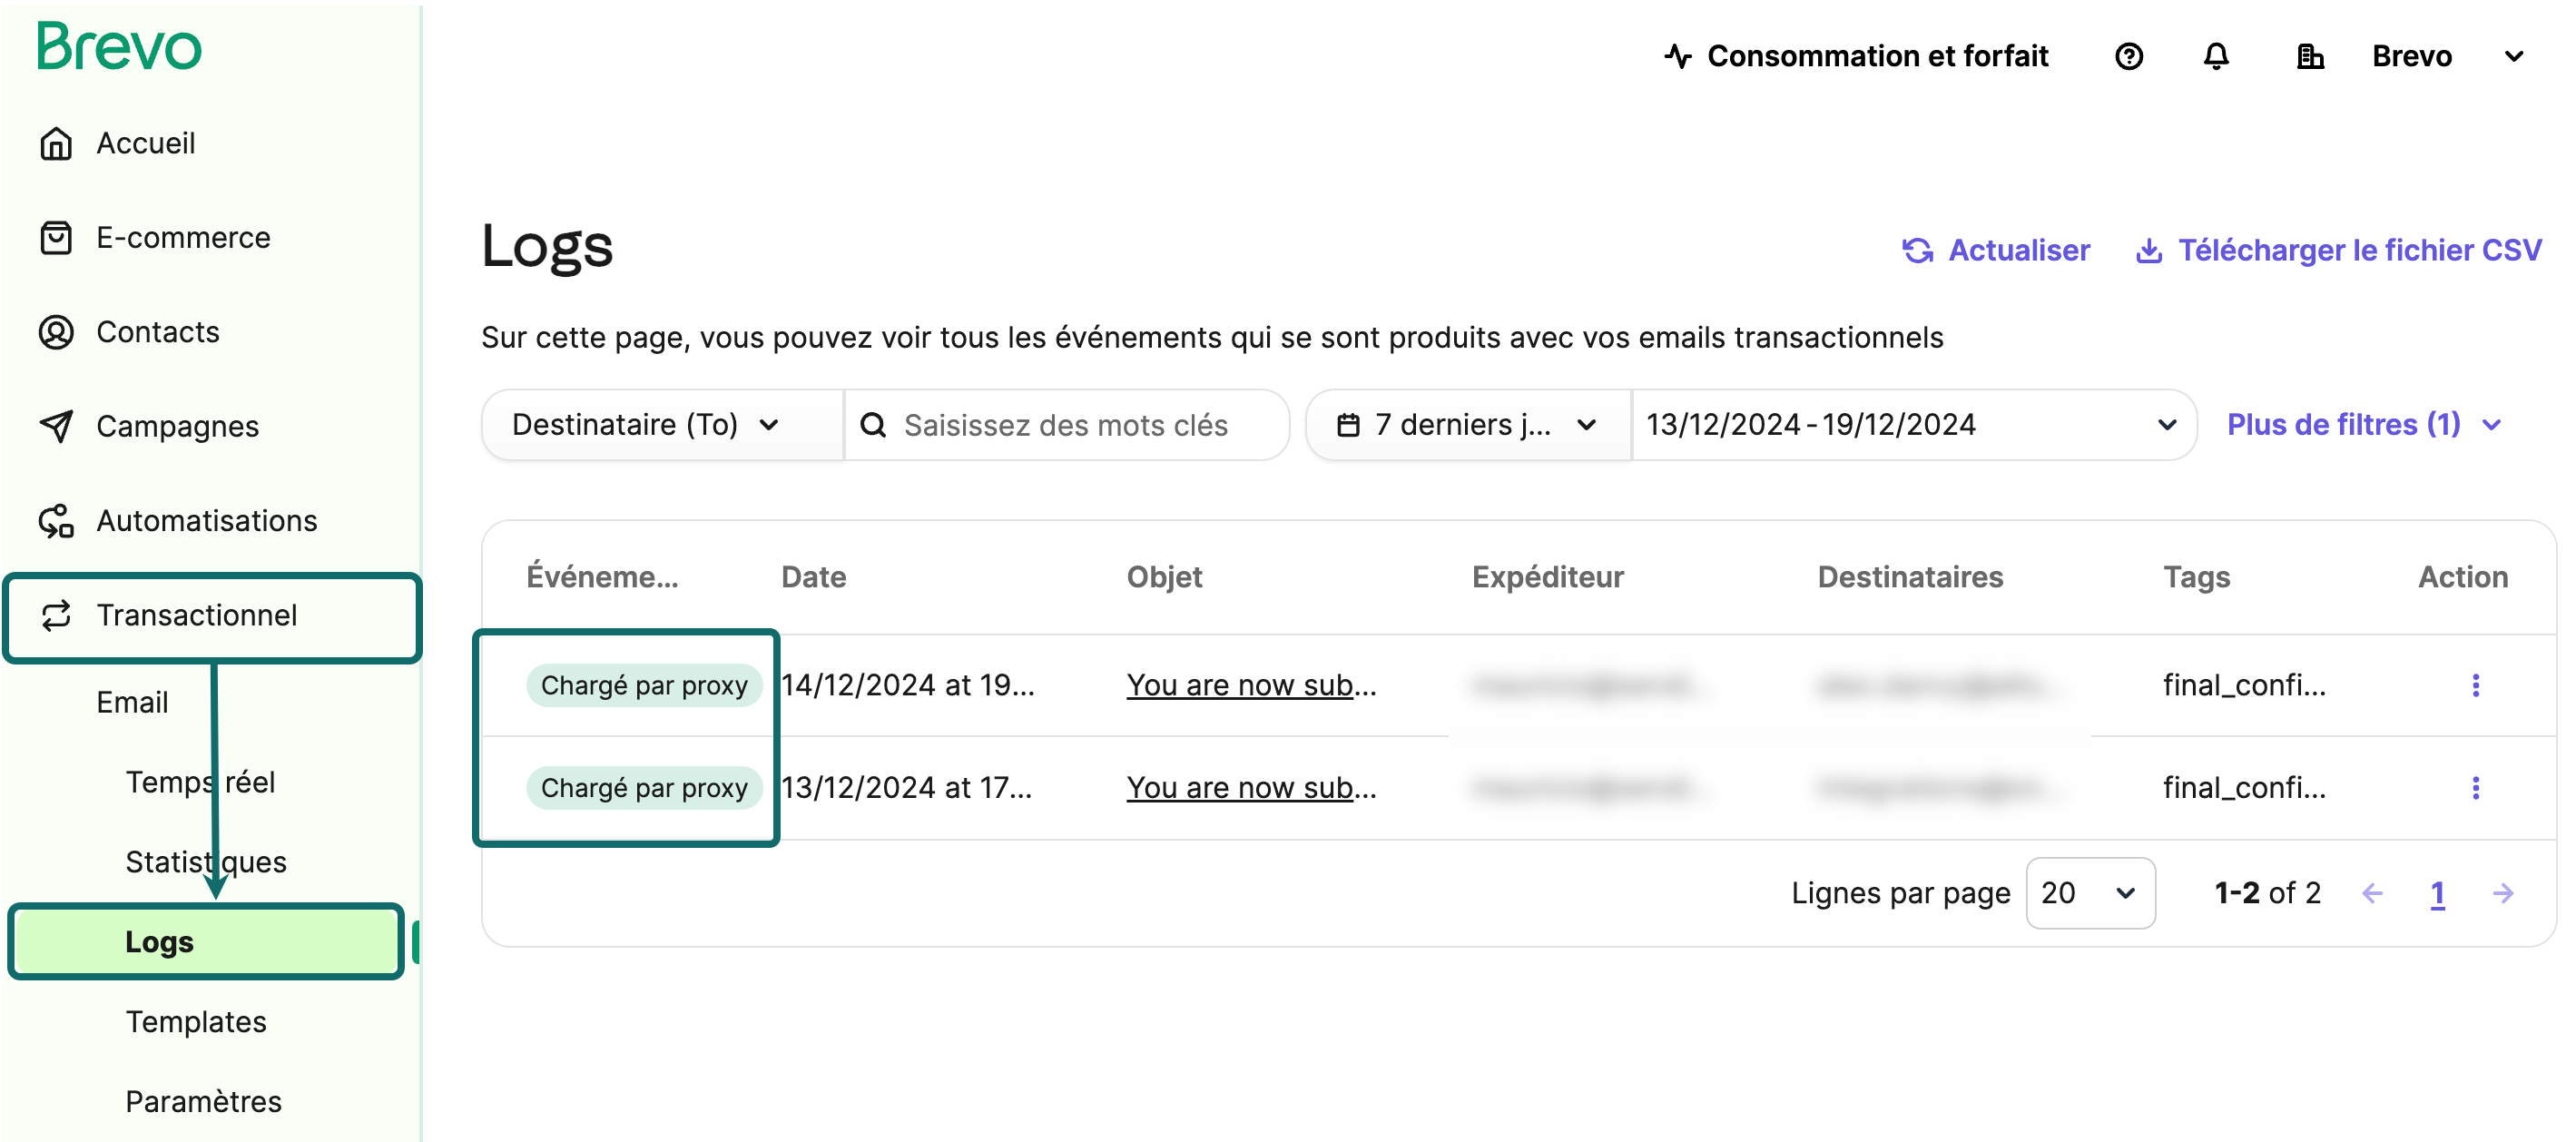Click the organization building icon
Image resolution: width=2576 pixels, height=1142 pixels.
(2310, 57)
